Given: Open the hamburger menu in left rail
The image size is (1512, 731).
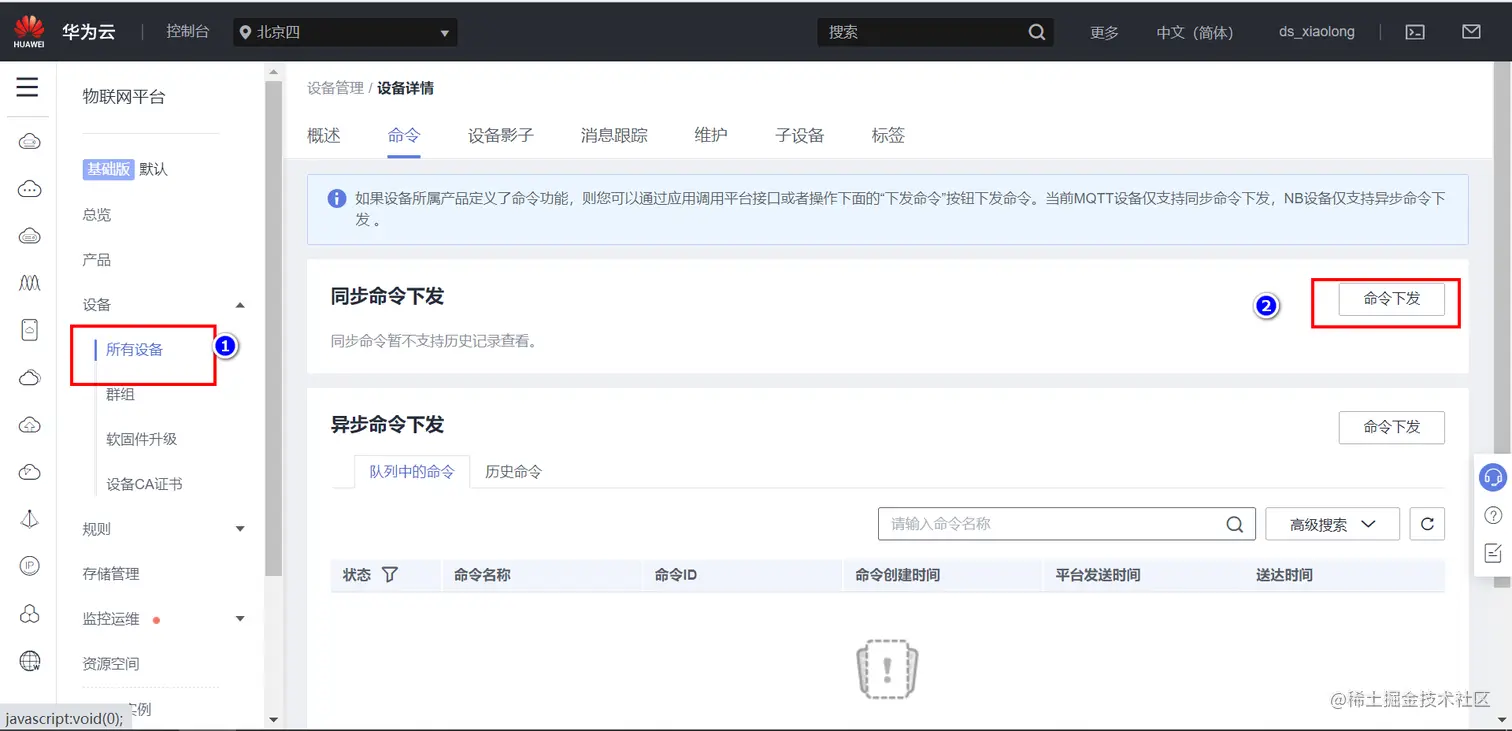Looking at the screenshot, I should (x=28, y=87).
